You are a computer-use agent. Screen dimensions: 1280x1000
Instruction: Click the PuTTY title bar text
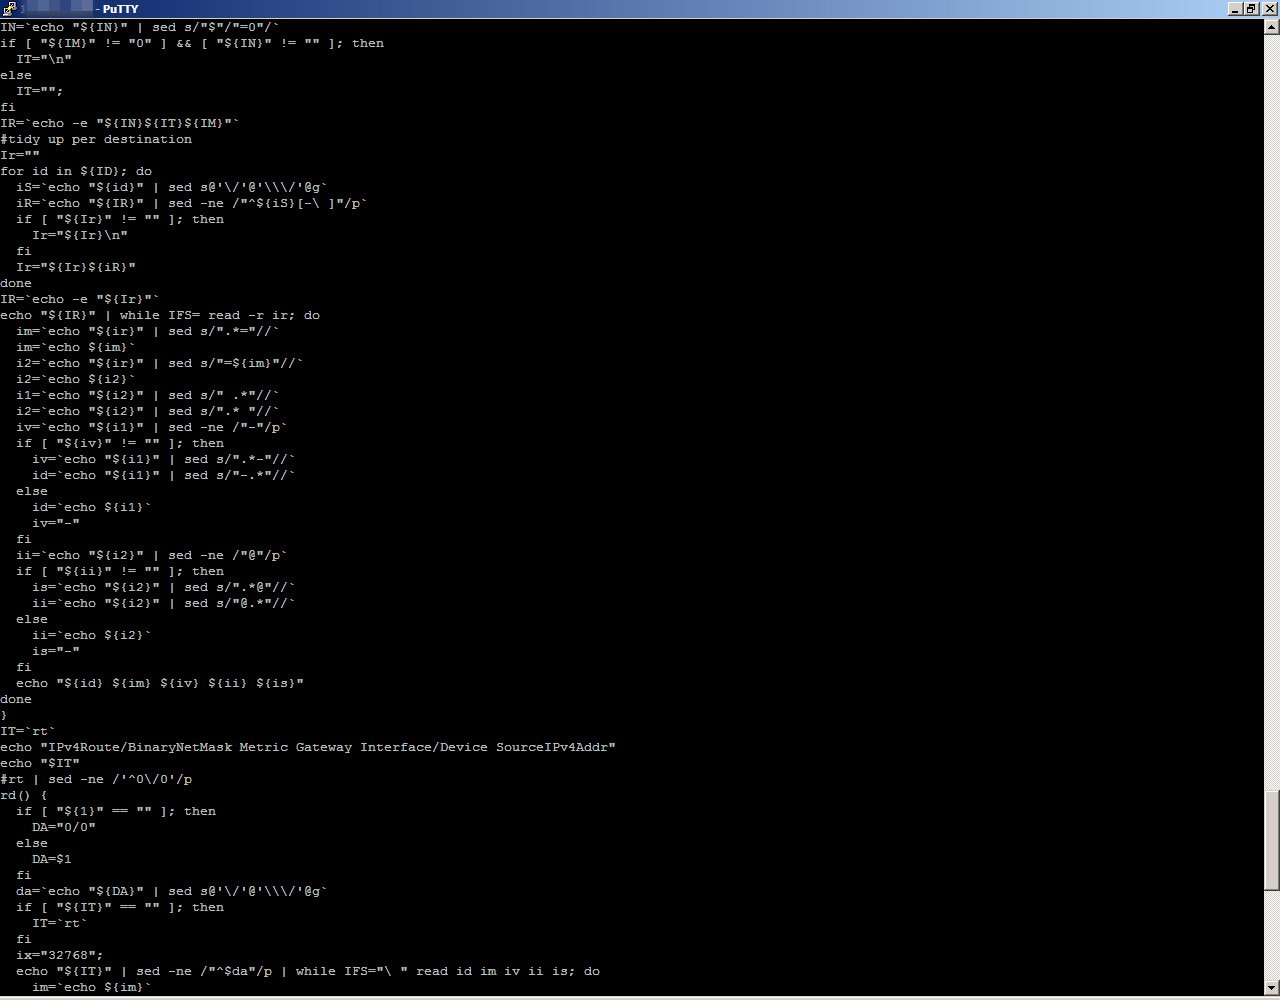click(x=120, y=9)
